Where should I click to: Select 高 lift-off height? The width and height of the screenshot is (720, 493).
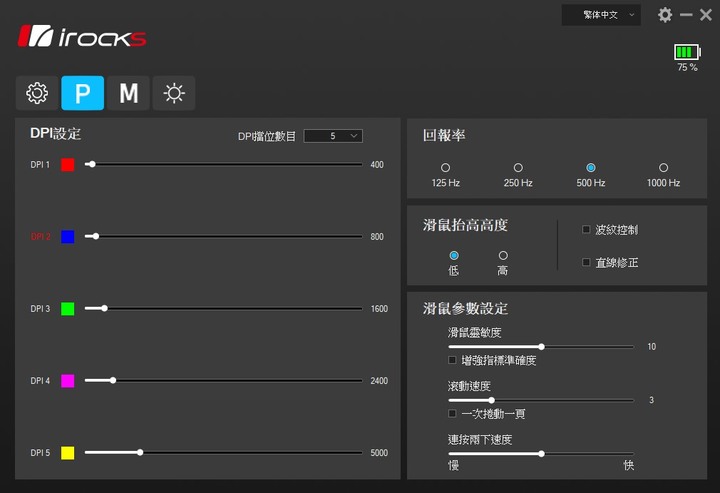coord(503,255)
